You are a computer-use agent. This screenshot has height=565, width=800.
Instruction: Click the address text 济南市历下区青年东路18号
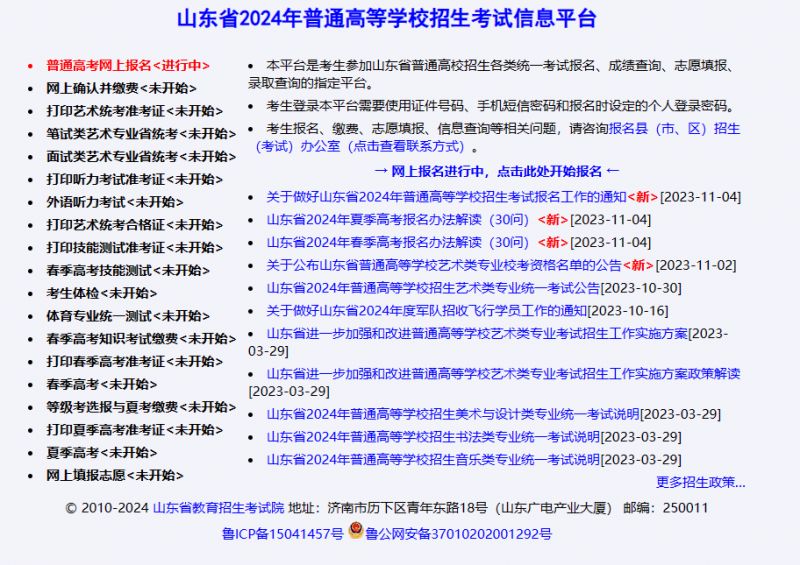point(407,508)
